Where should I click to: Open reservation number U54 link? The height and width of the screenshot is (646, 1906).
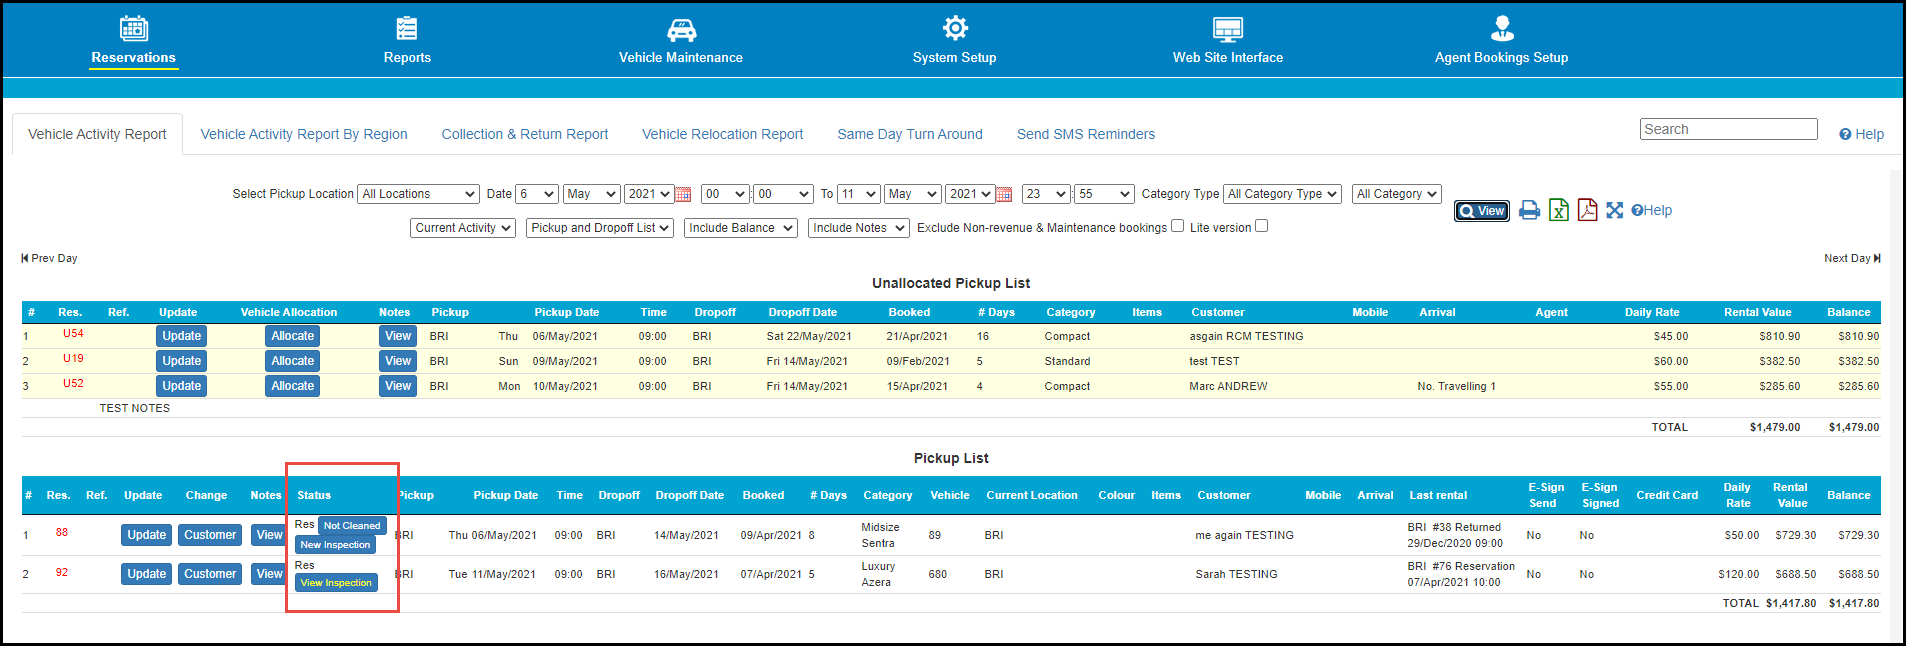pyautogui.click(x=73, y=334)
